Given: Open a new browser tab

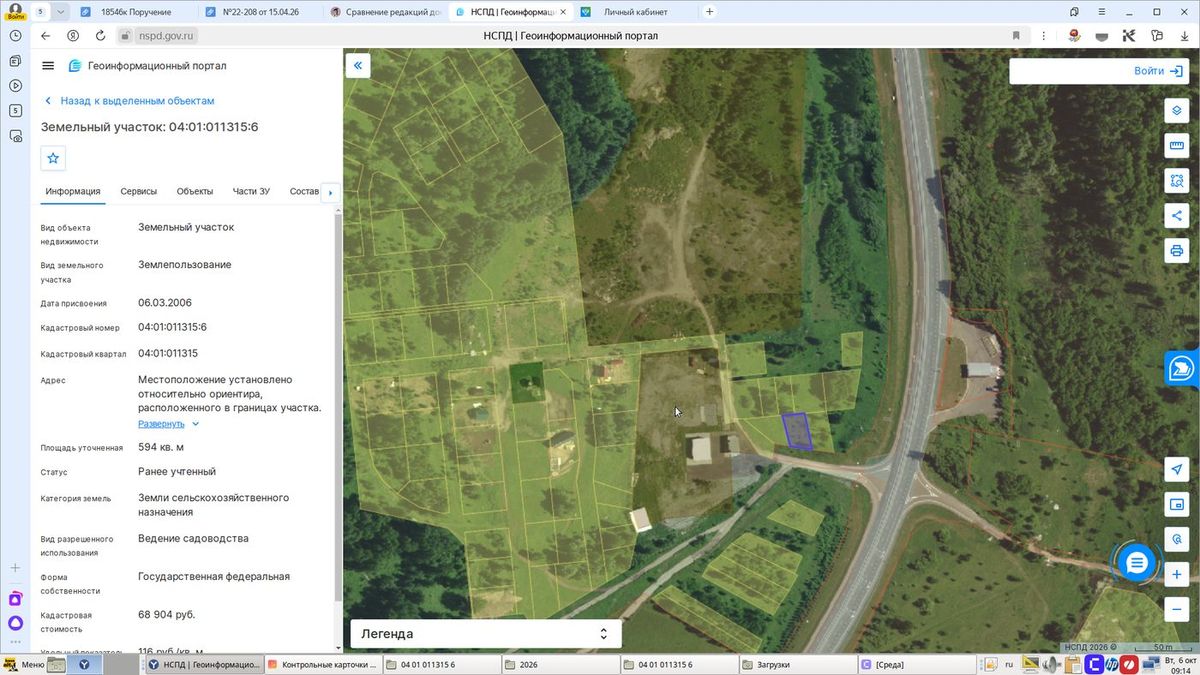Looking at the screenshot, I should pos(710,12).
